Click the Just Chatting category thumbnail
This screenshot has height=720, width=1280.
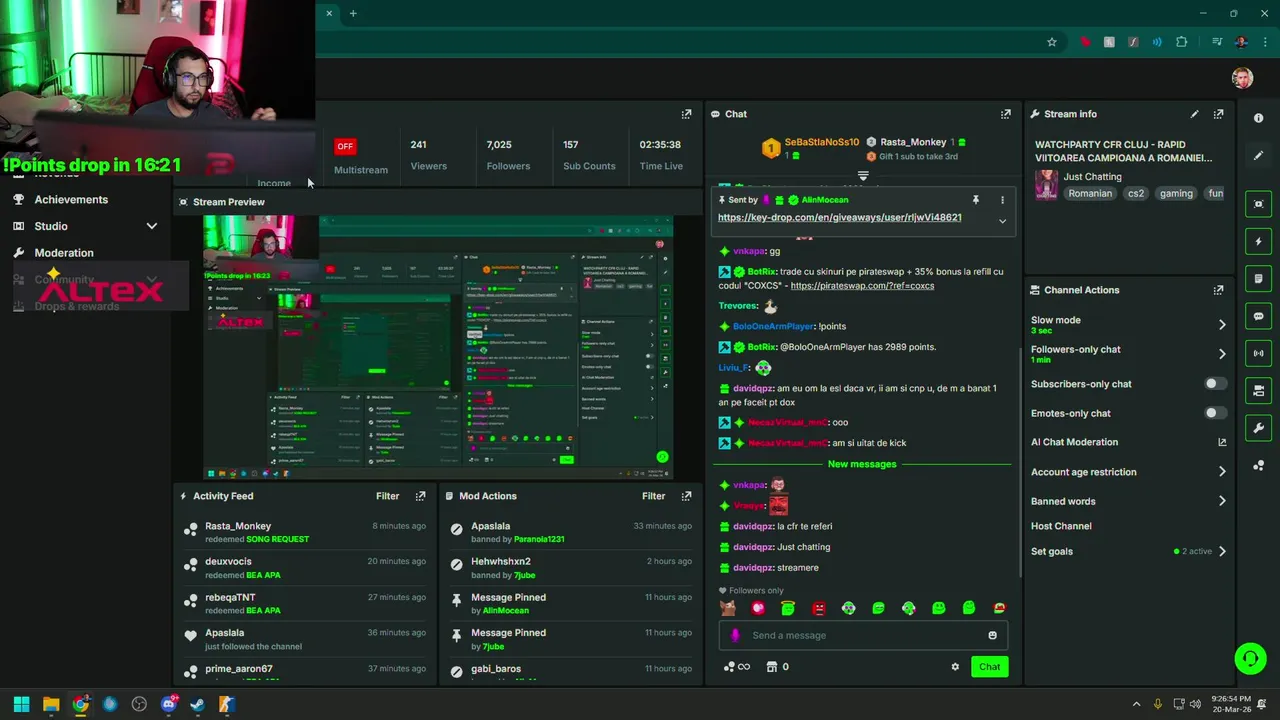tap(1046, 185)
